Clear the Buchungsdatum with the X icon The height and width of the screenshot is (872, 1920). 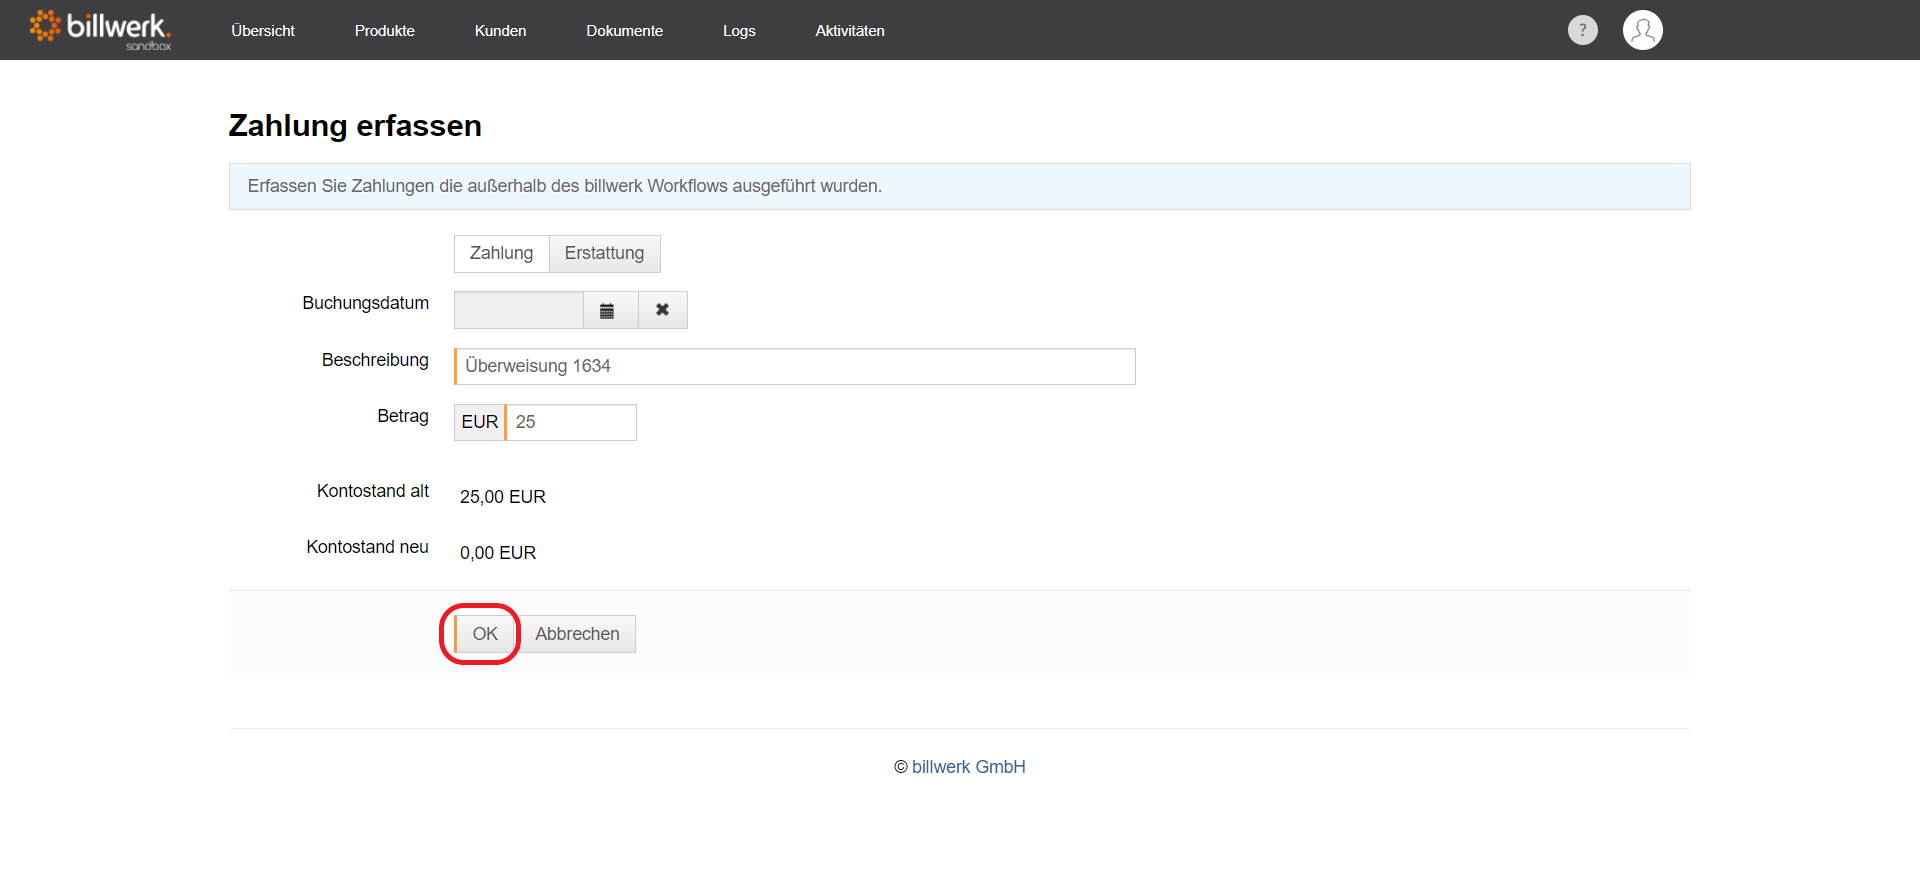(x=662, y=310)
